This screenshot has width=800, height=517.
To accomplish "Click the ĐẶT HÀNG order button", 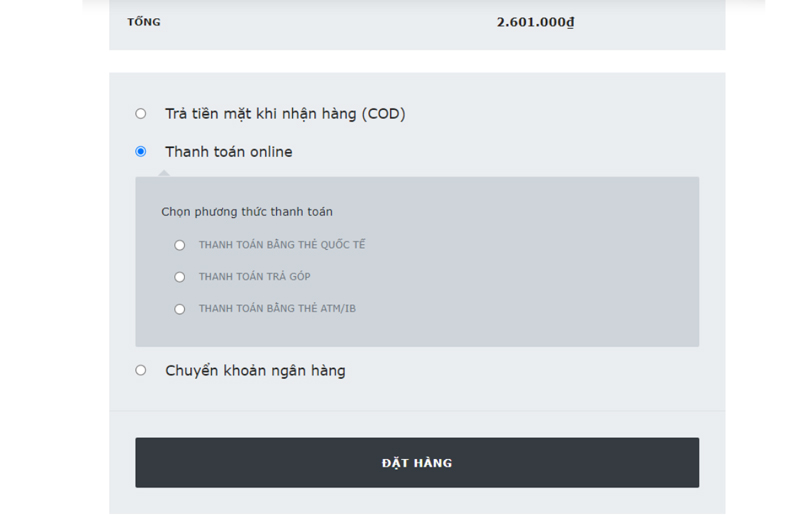I will click(x=417, y=462).
